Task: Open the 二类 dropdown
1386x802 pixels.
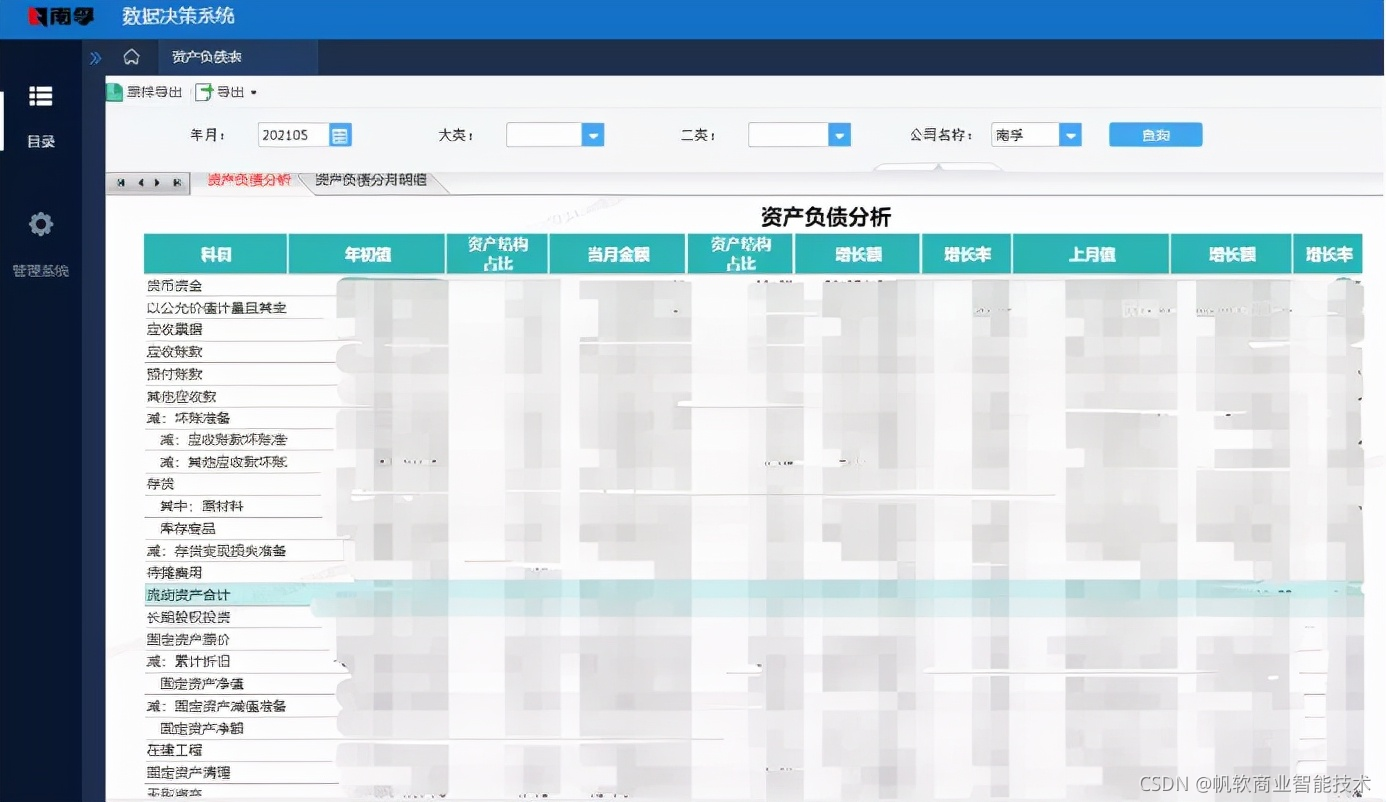Action: click(839, 134)
